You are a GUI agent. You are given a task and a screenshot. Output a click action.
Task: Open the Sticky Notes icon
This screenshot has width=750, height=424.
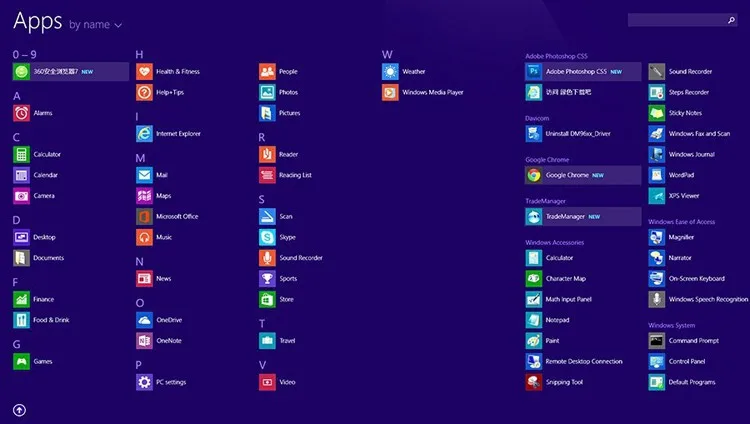[x=656, y=113]
